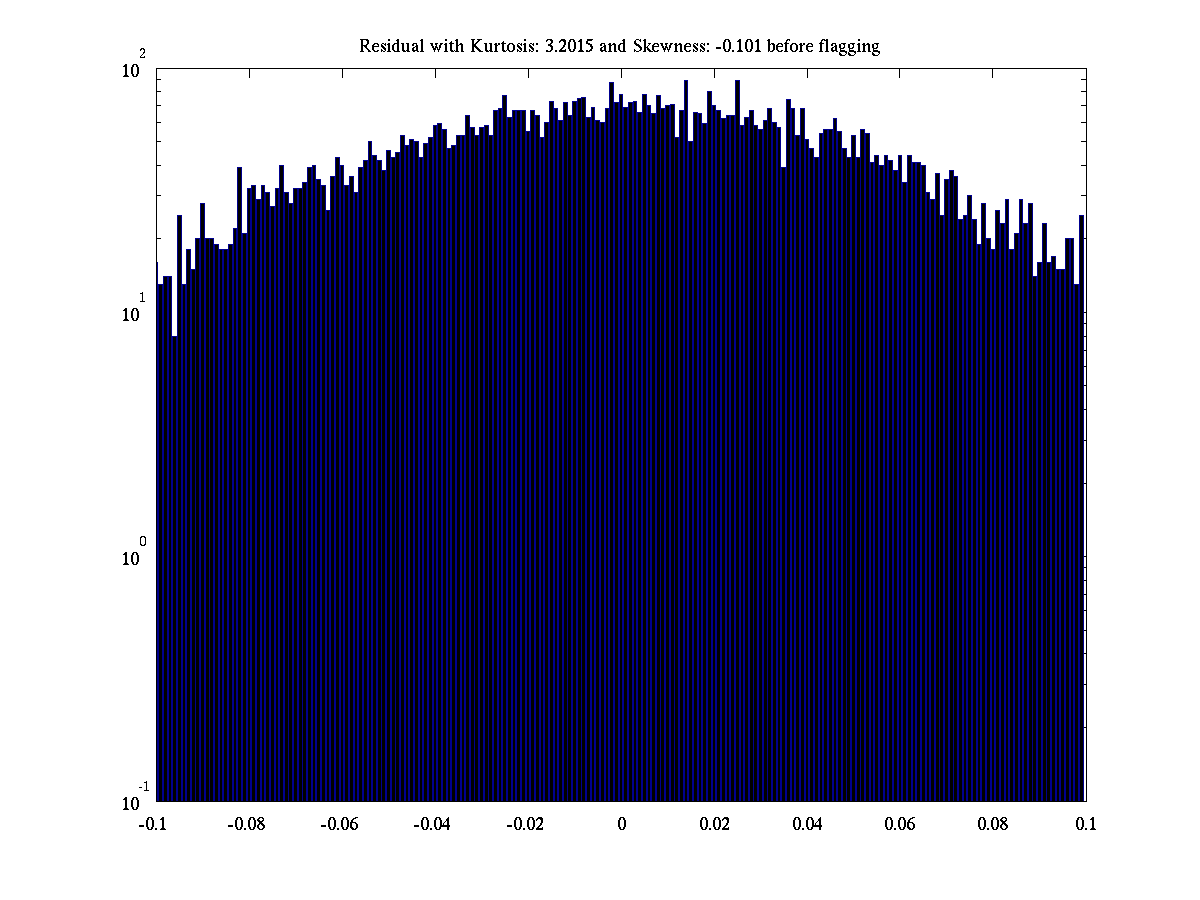The height and width of the screenshot is (900, 1200).
Task: Click the y-axis label 10^0
Action: (135, 555)
